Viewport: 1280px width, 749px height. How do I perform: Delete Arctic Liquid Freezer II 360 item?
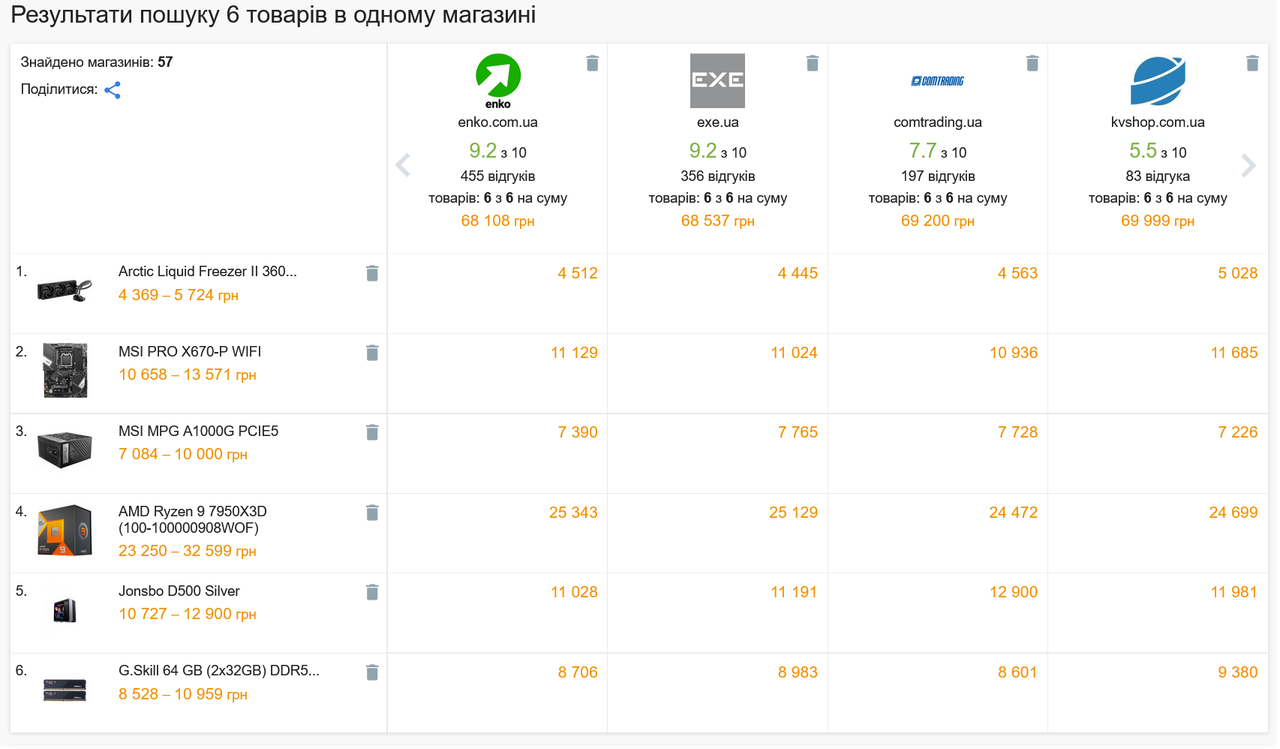tap(372, 273)
